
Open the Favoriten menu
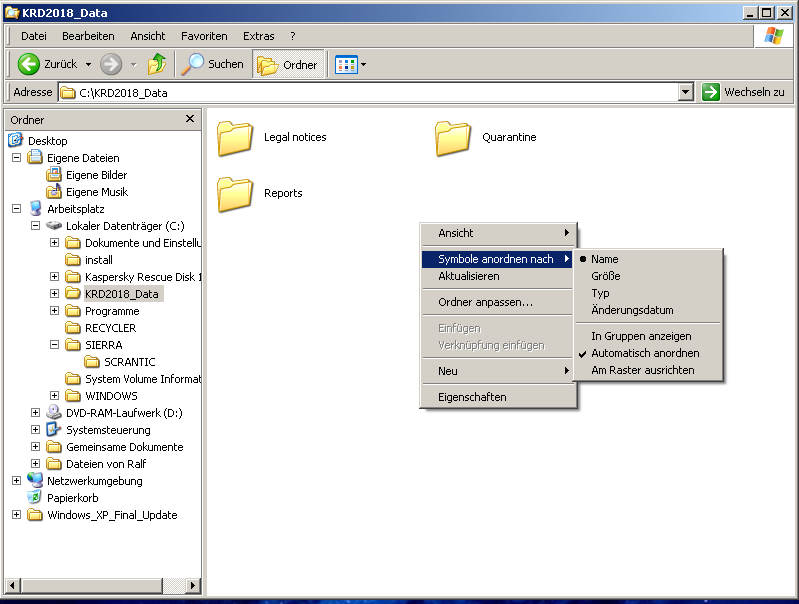204,36
